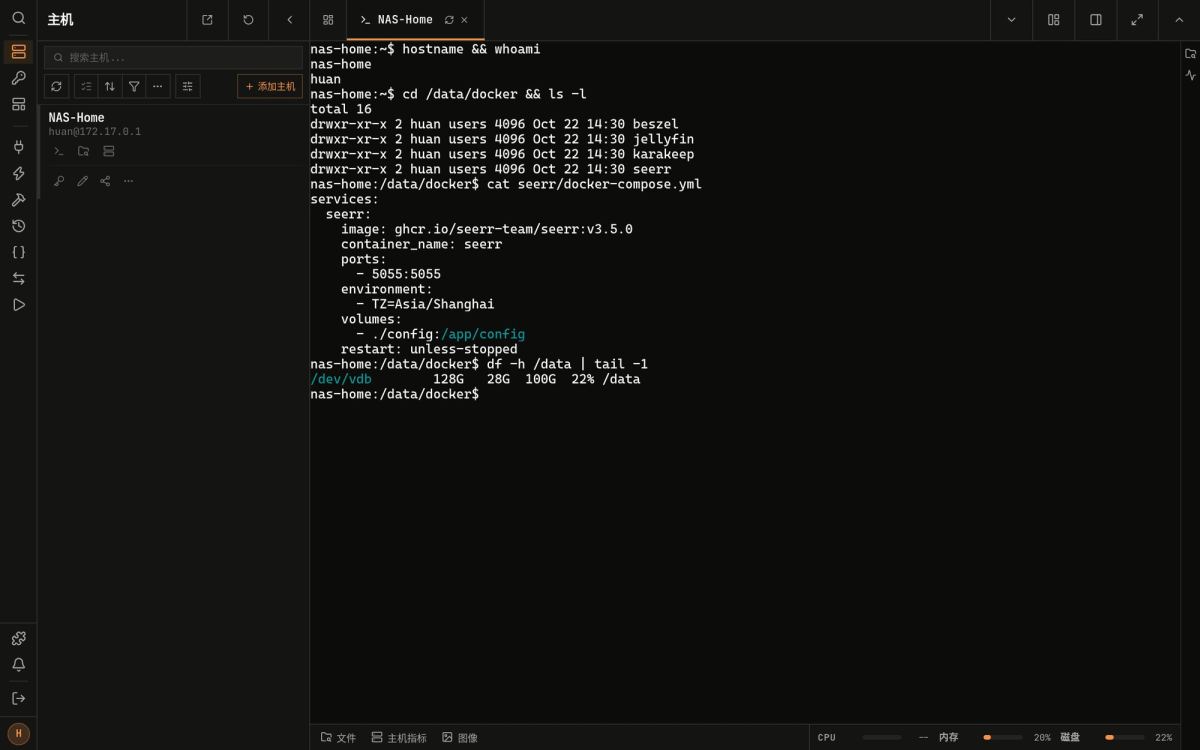The image size is (1200, 750).
Task: Edit NAS-Home host with pencil icon
Action: [x=82, y=181]
